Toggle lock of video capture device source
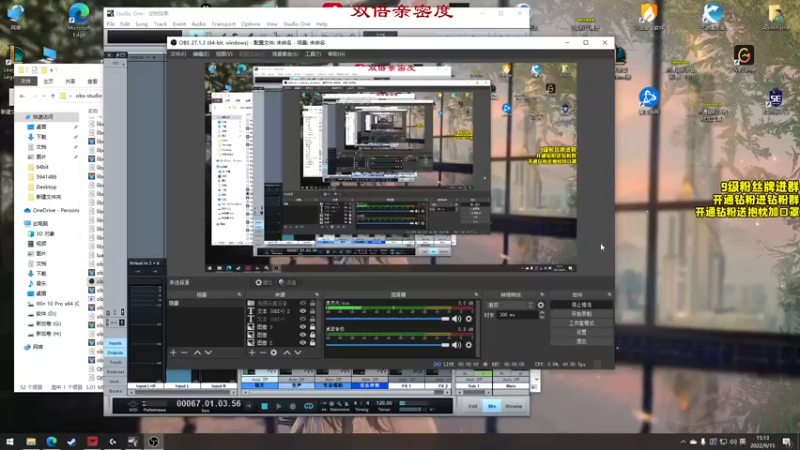Viewport: 800px width, 450px height. [x=312, y=303]
